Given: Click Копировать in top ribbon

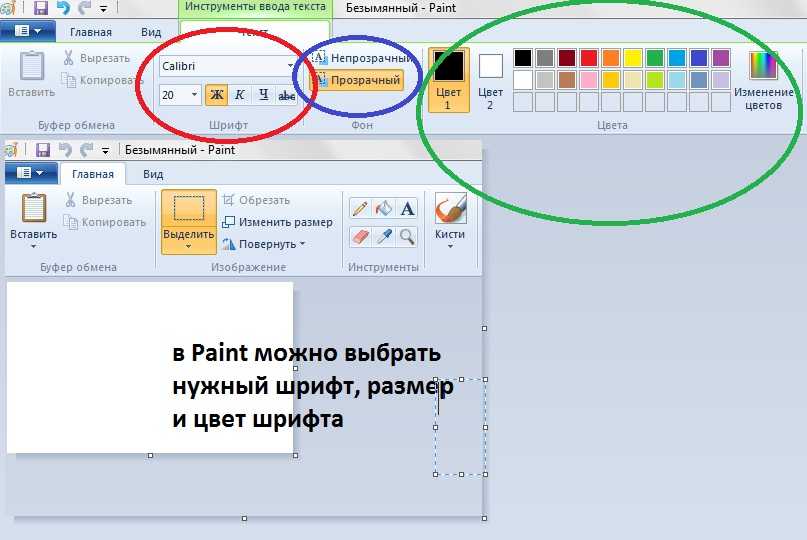Looking at the screenshot, I should tap(101, 80).
